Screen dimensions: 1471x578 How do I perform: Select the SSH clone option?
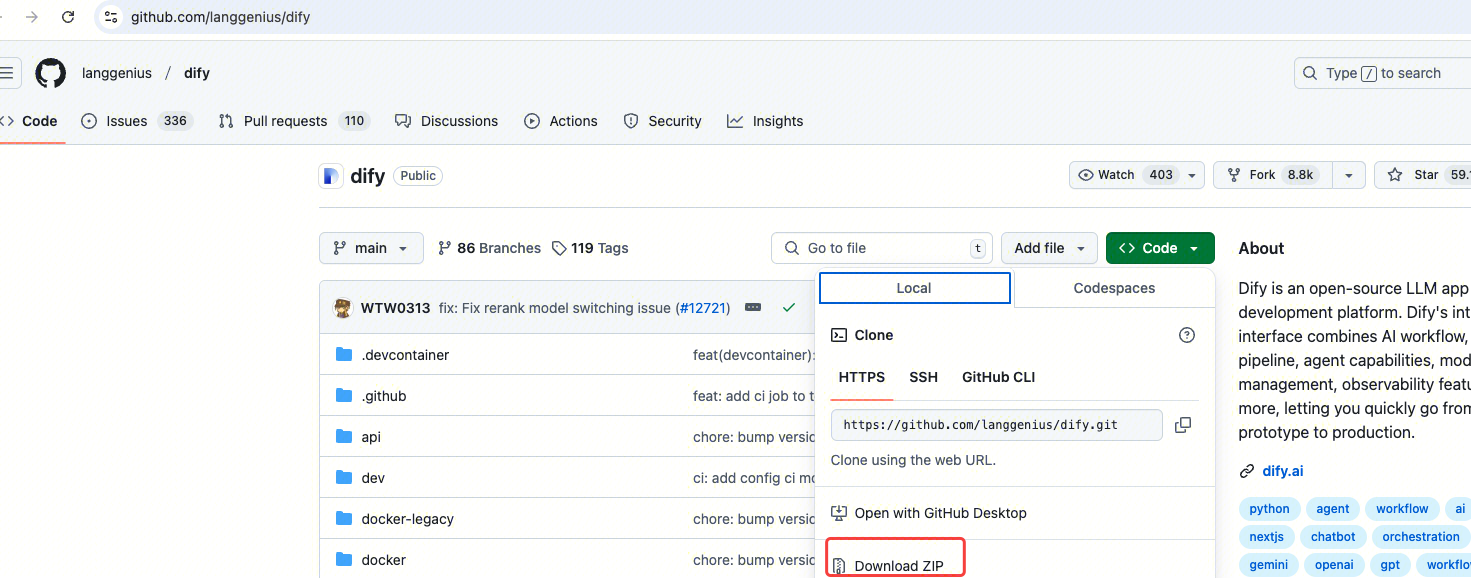click(x=923, y=377)
